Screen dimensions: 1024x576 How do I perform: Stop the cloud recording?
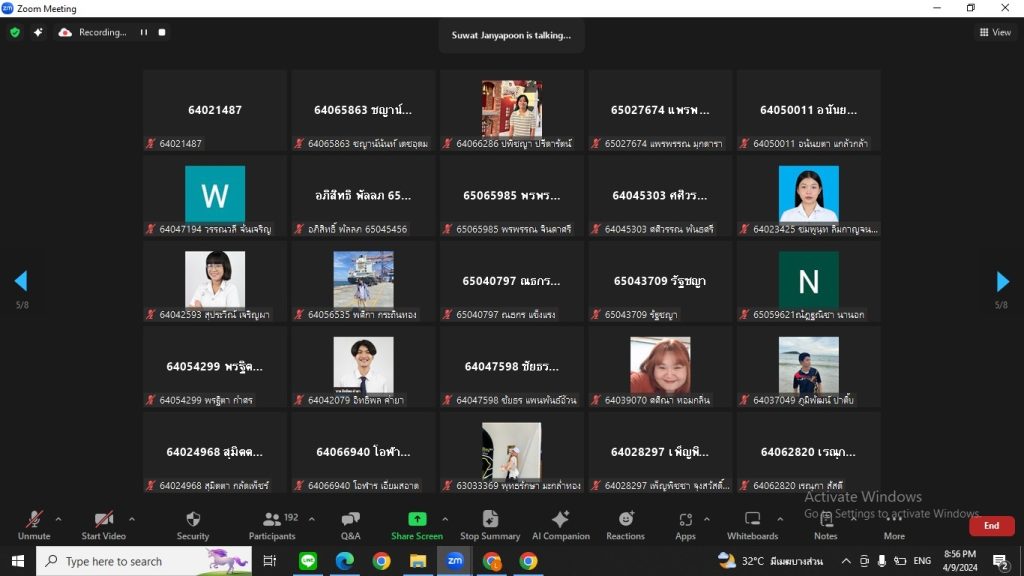[x=162, y=32]
